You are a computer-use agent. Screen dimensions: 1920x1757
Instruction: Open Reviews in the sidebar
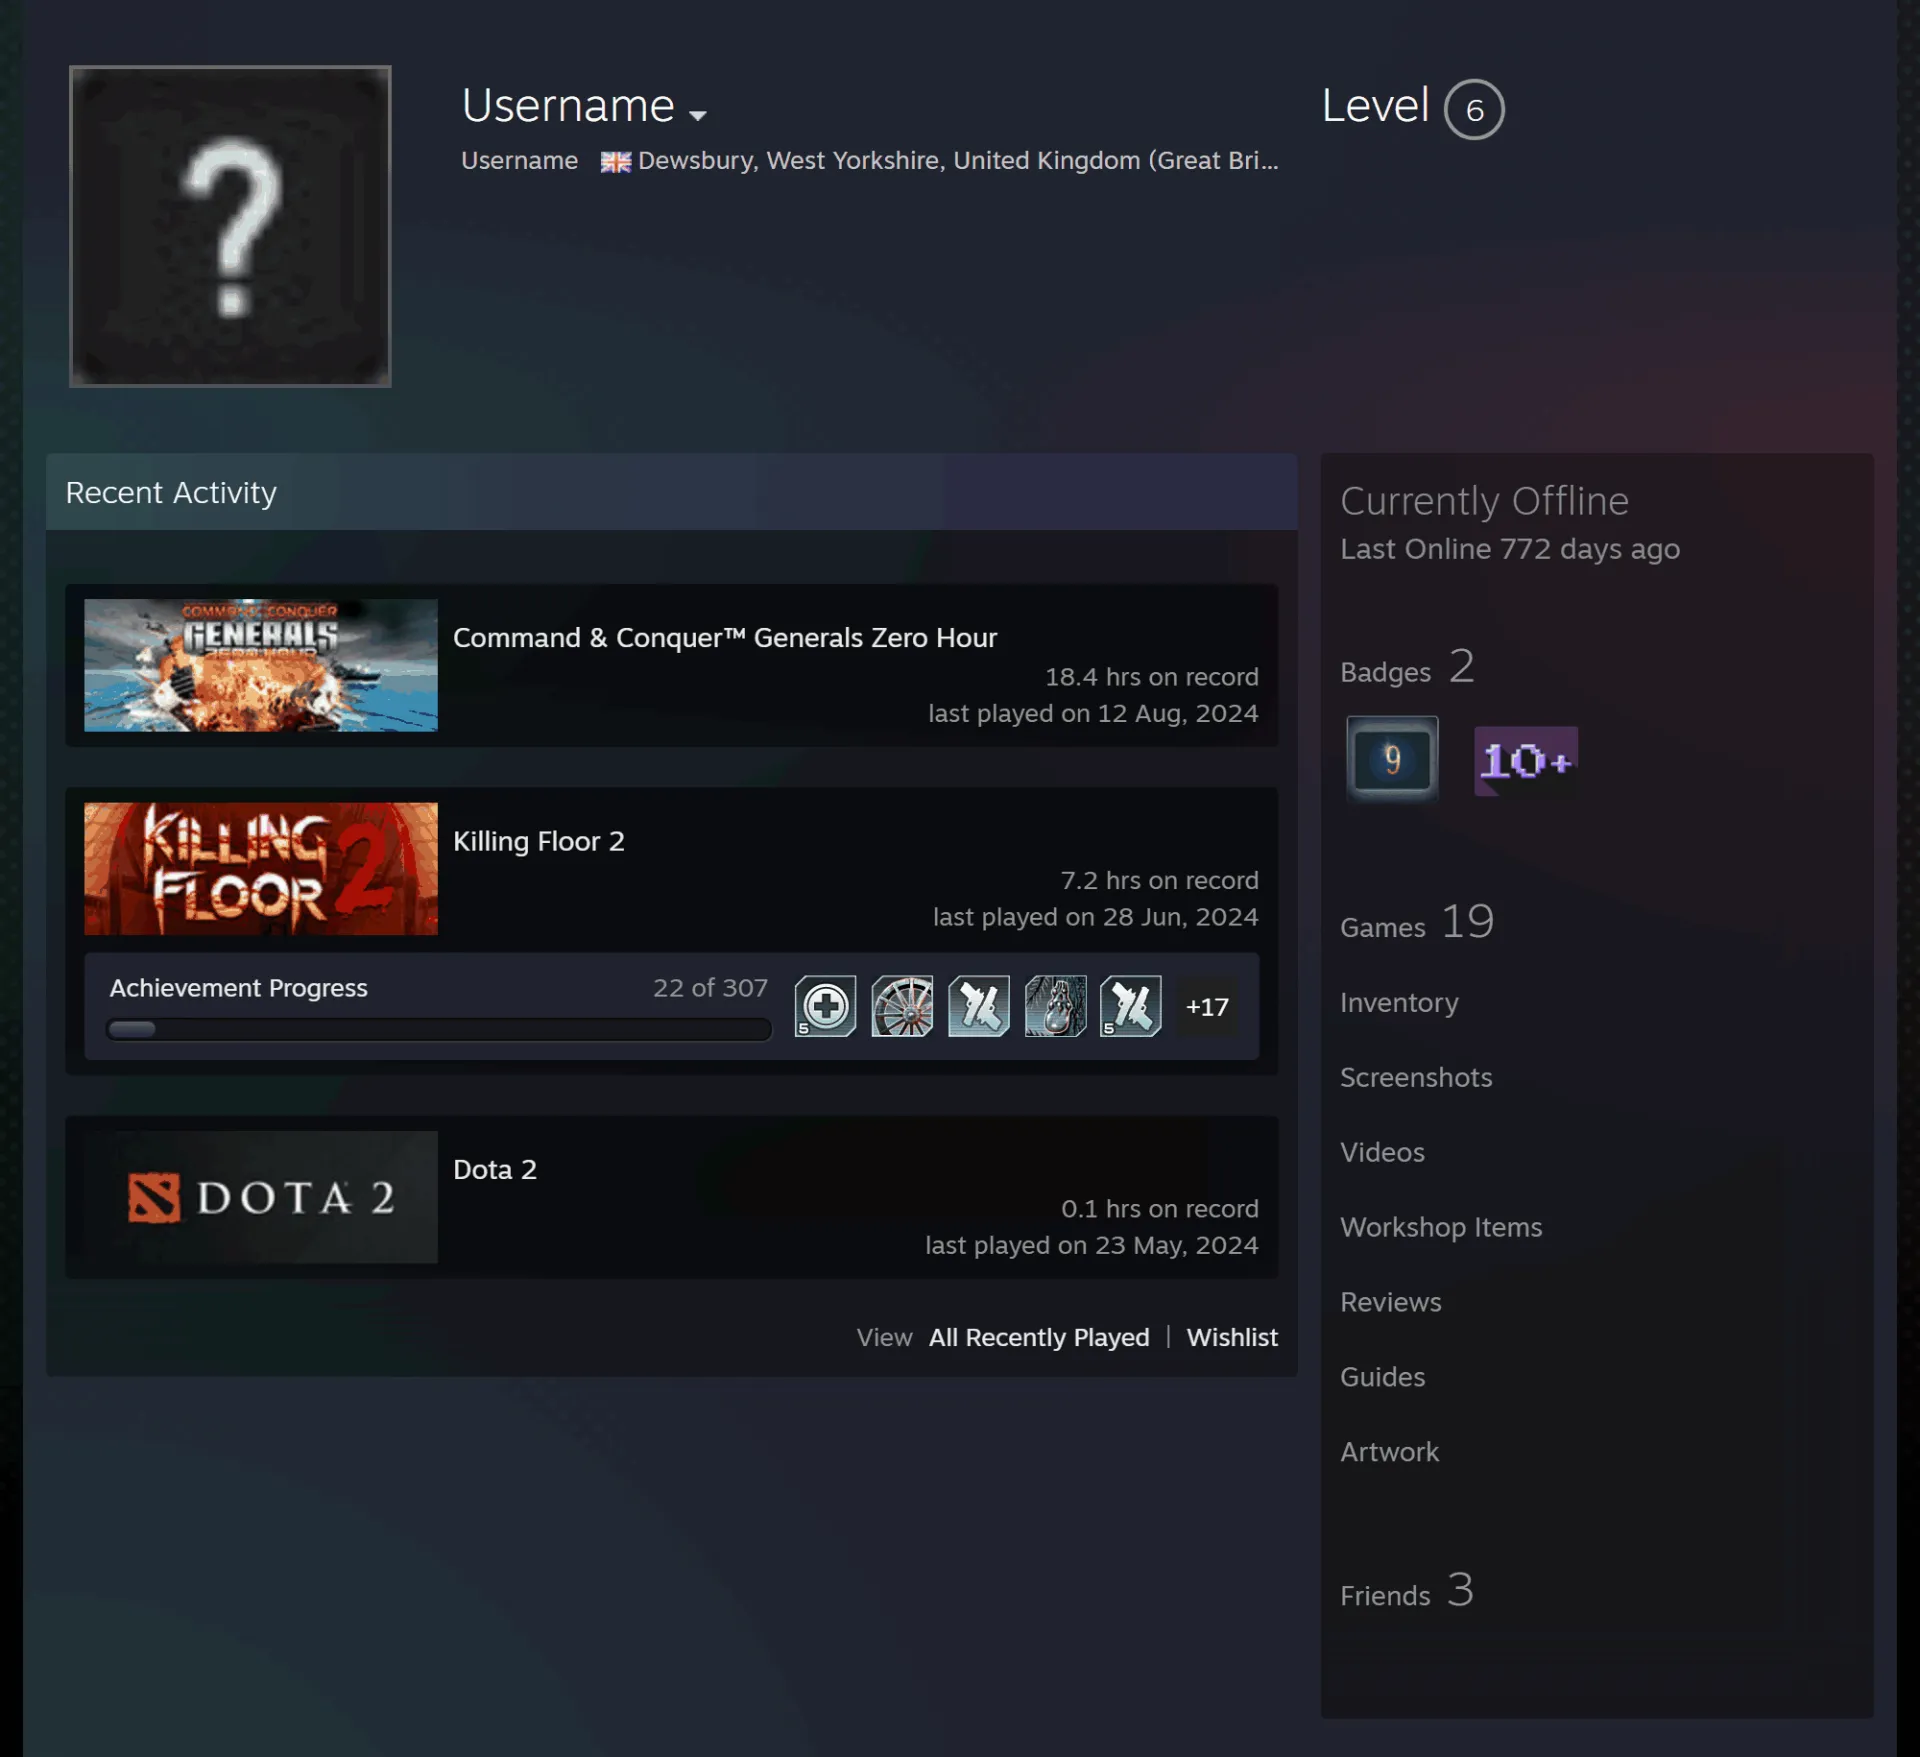click(x=1391, y=1302)
